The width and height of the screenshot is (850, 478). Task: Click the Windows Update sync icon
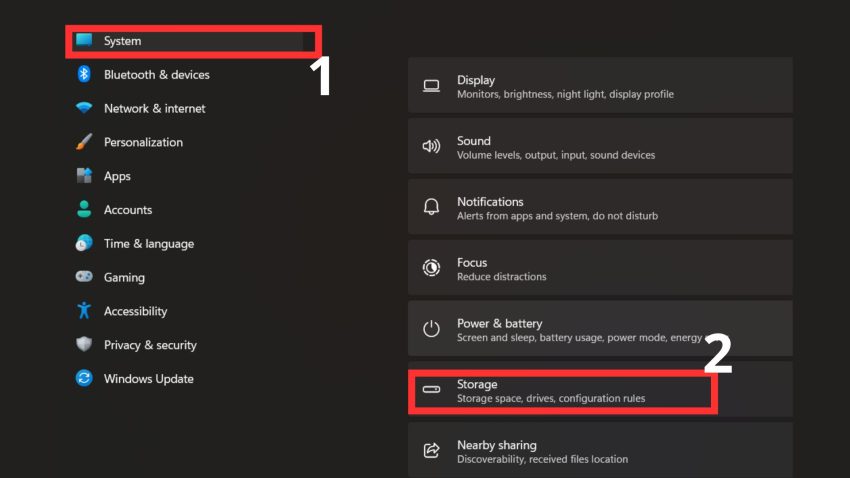(84, 378)
